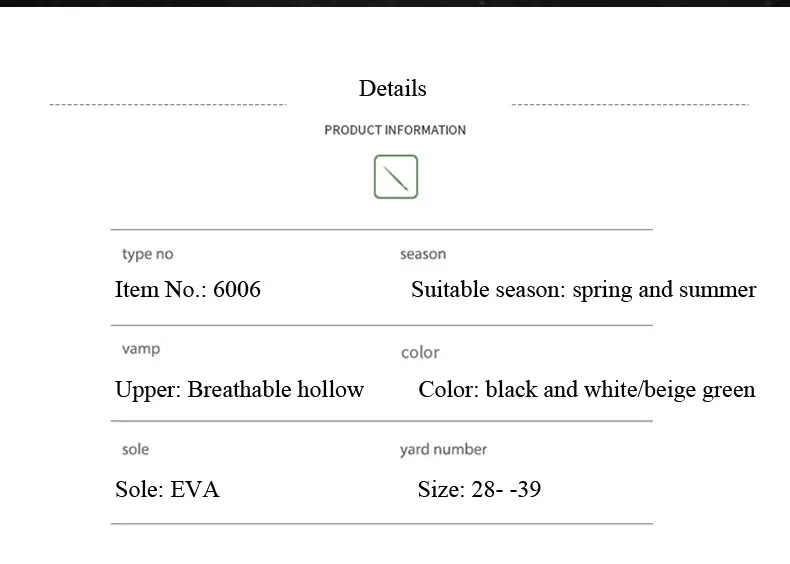Select the Sole: EVA text
The height and width of the screenshot is (564, 790).
(x=167, y=490)
